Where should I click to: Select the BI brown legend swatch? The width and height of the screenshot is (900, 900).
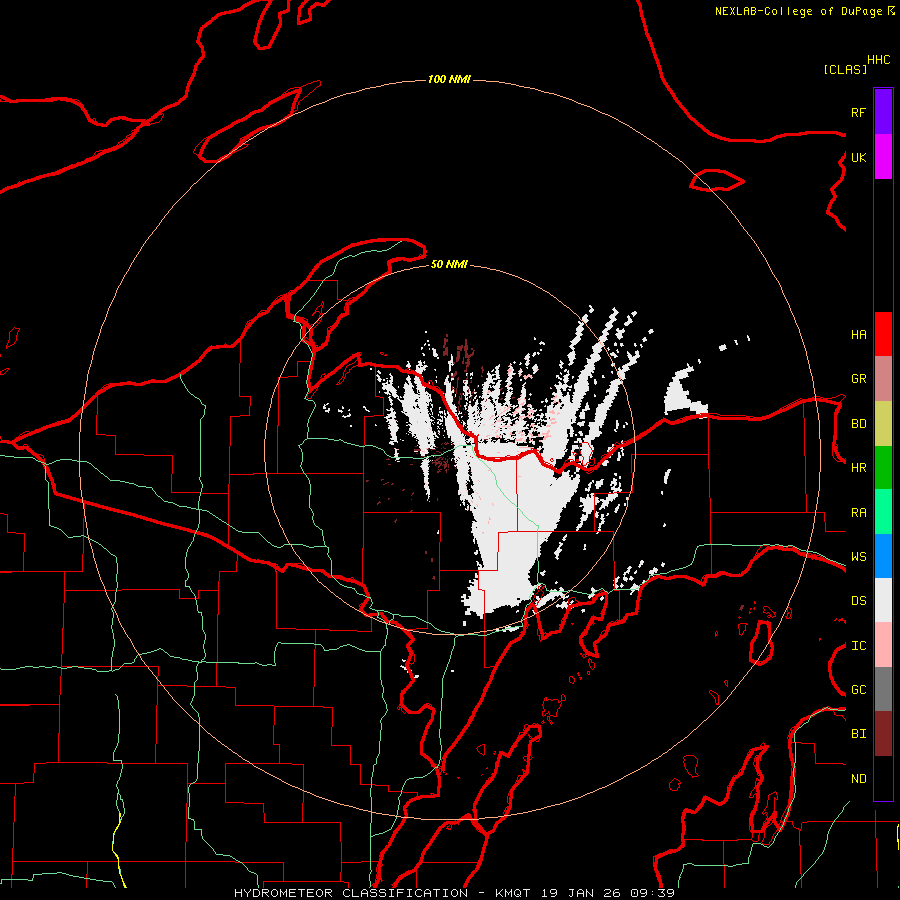(883, 734)
